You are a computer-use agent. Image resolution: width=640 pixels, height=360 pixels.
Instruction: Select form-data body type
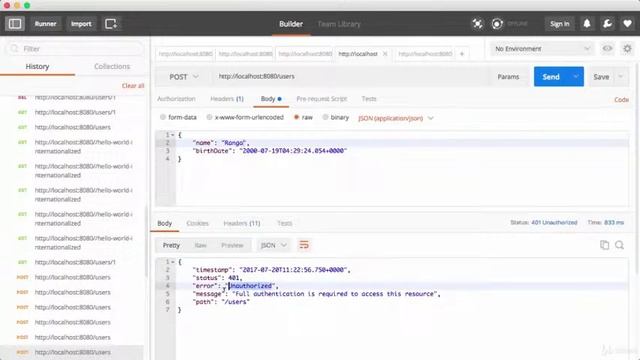178,117
